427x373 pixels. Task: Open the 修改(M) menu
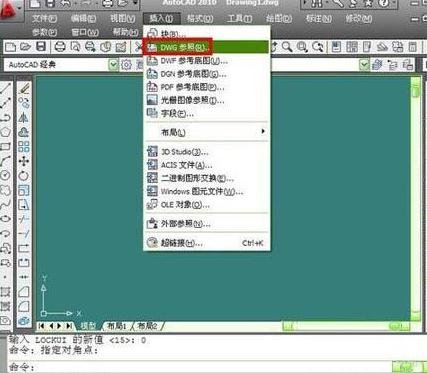[x=359, y=19]
